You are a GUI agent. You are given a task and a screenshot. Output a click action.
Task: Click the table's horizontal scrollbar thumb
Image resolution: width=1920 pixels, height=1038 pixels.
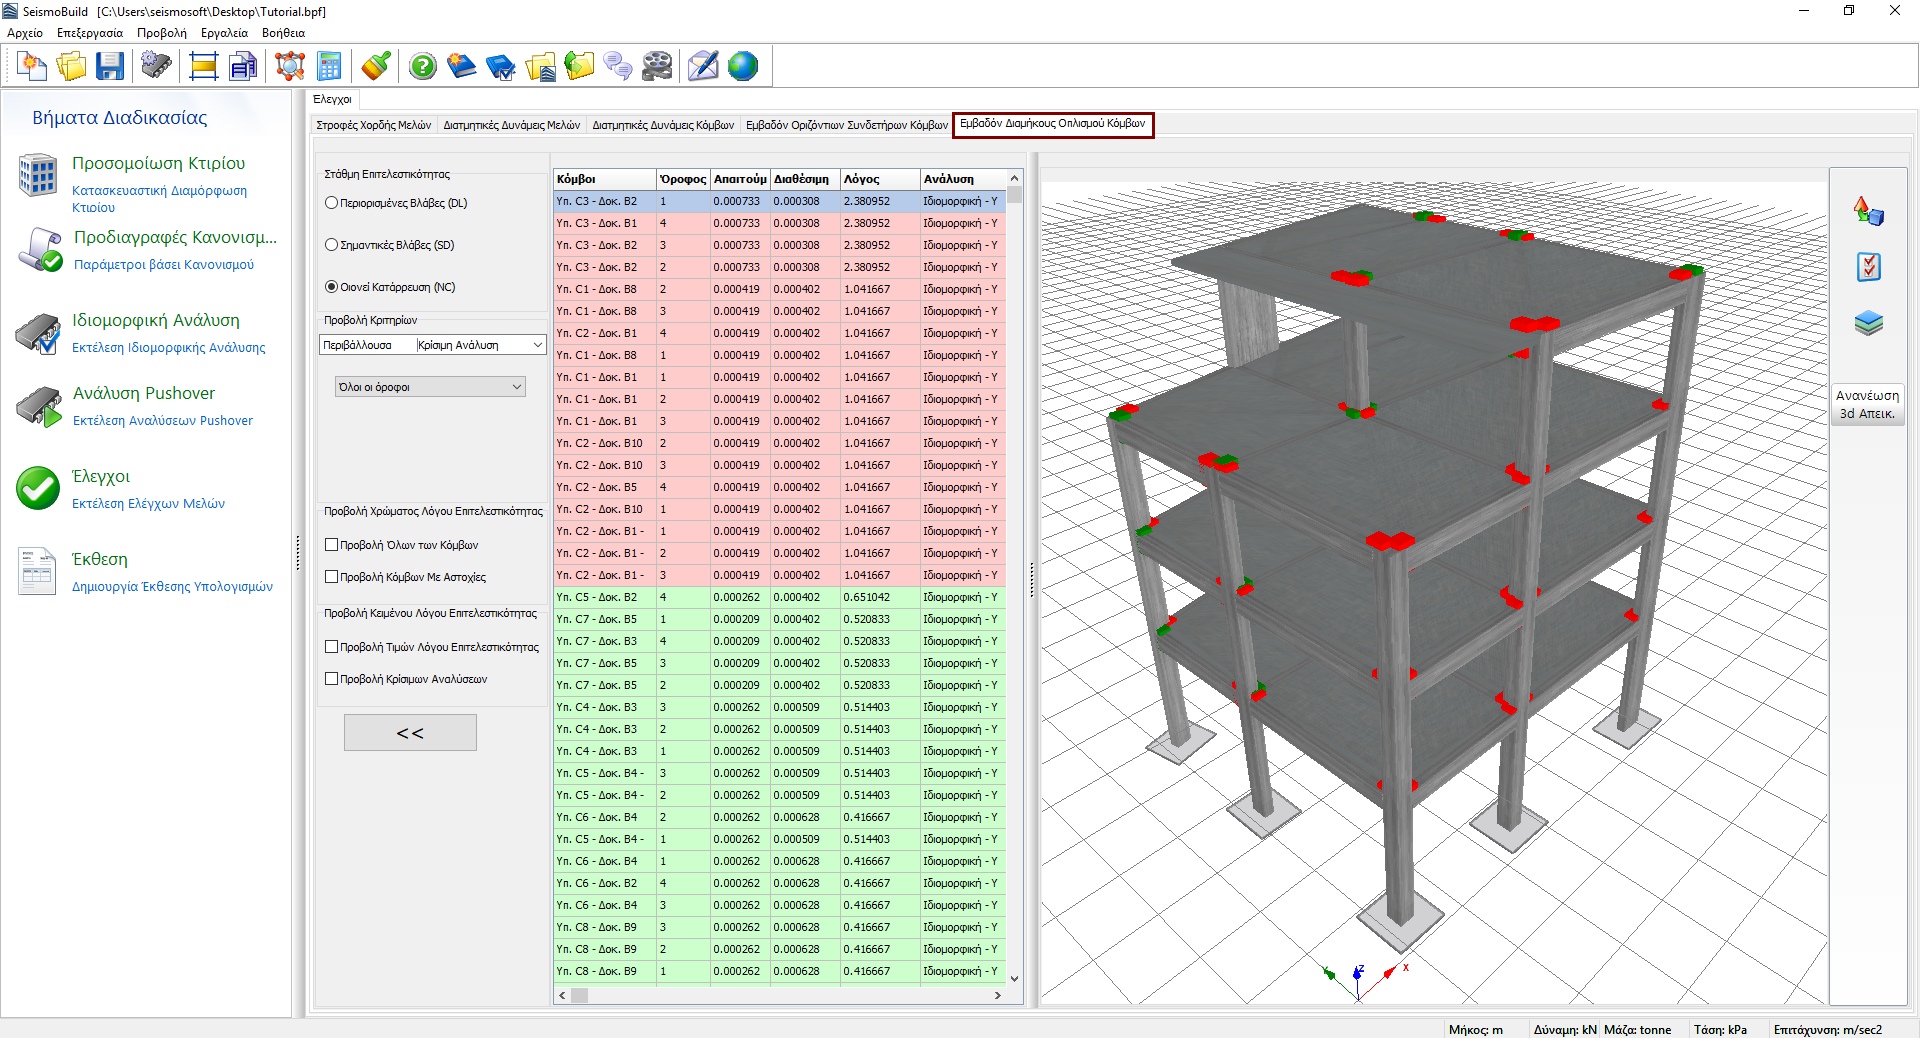tap(580, 995)
